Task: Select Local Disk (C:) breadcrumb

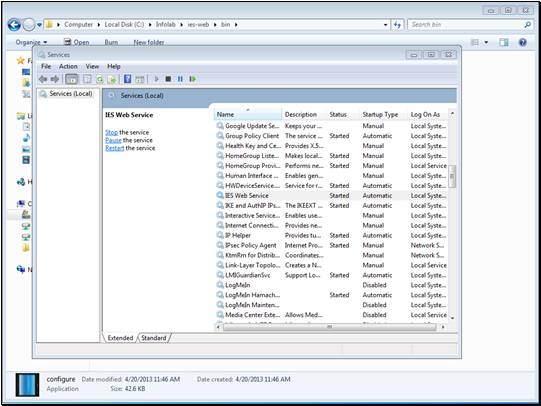Action: click(x=124, y=24)
